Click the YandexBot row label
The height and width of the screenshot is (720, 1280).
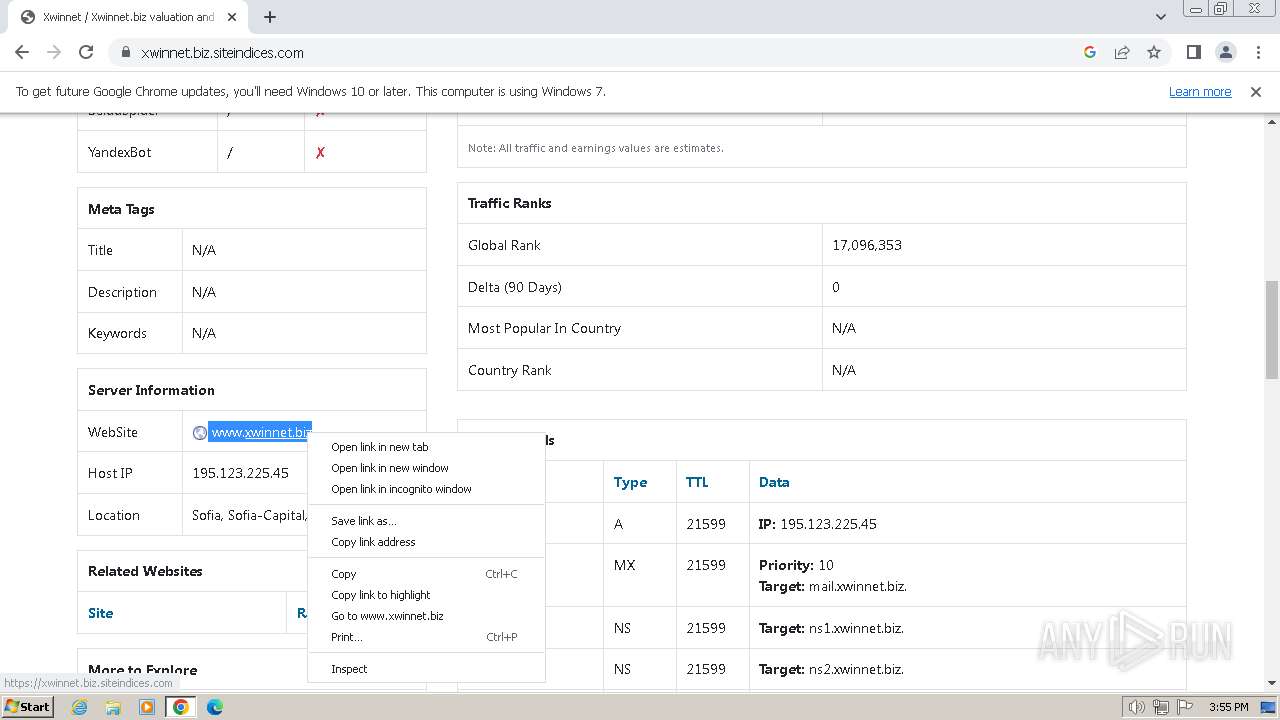tap(120, 152)
